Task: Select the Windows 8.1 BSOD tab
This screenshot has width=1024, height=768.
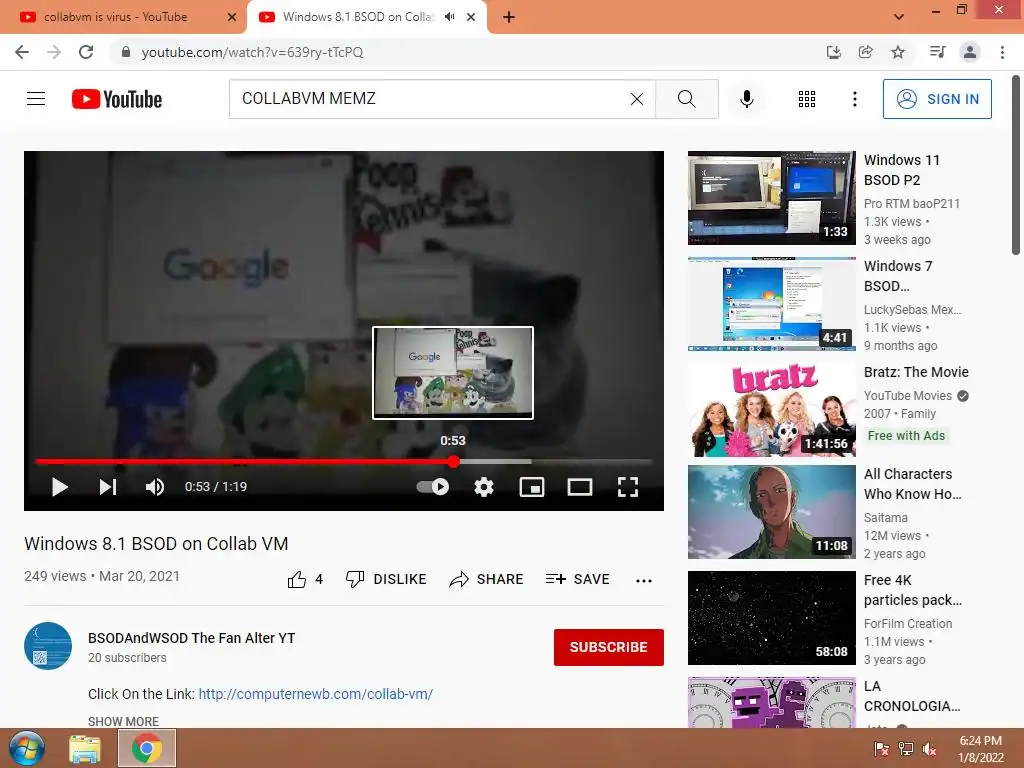Action: coord(357,17)
